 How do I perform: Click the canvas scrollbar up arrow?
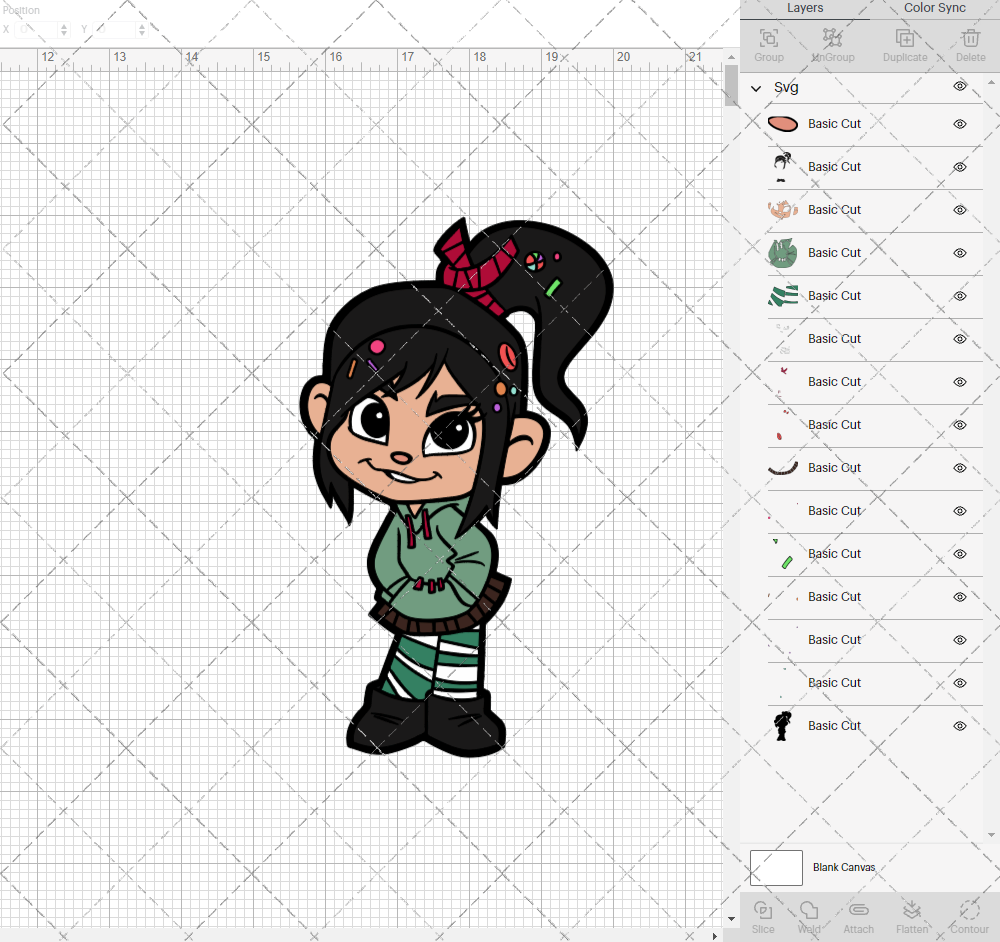(731, 57)
